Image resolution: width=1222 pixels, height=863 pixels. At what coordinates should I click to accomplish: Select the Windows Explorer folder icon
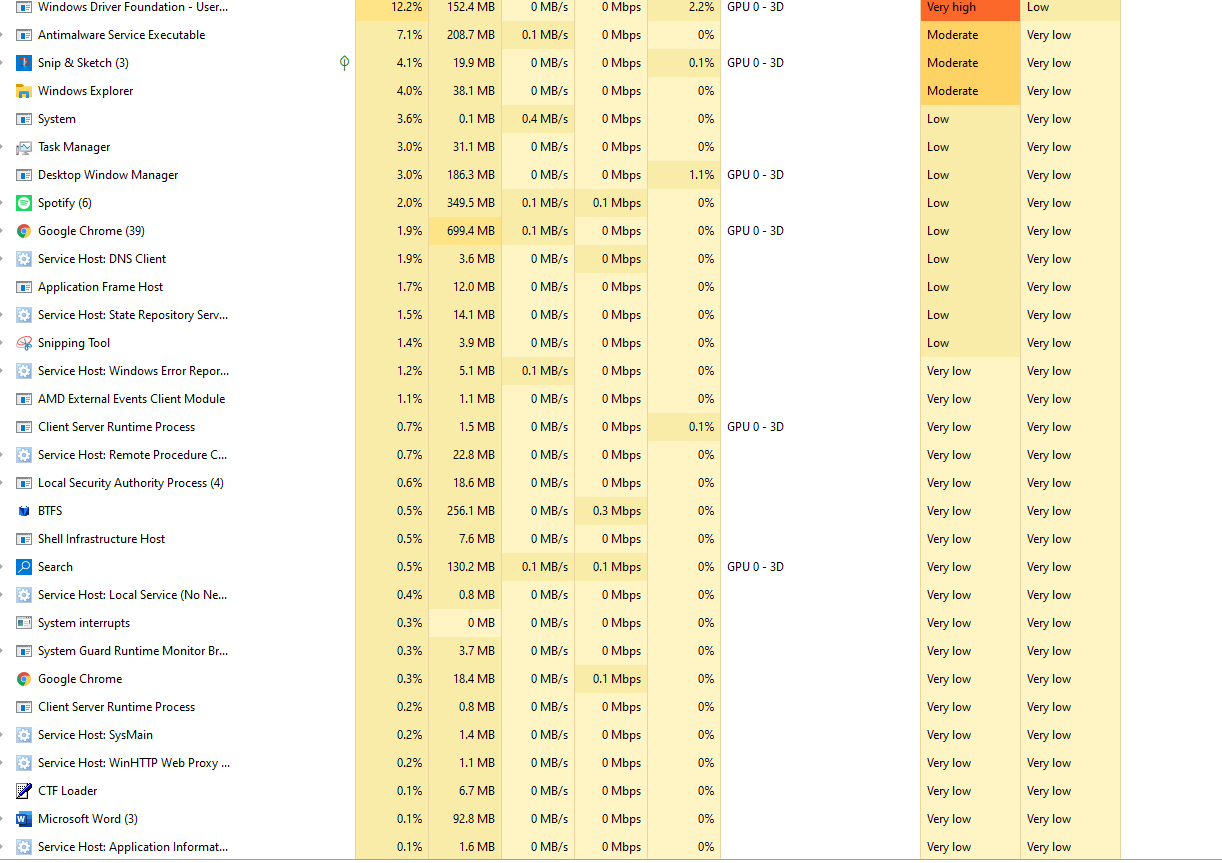tap(24, 91)
